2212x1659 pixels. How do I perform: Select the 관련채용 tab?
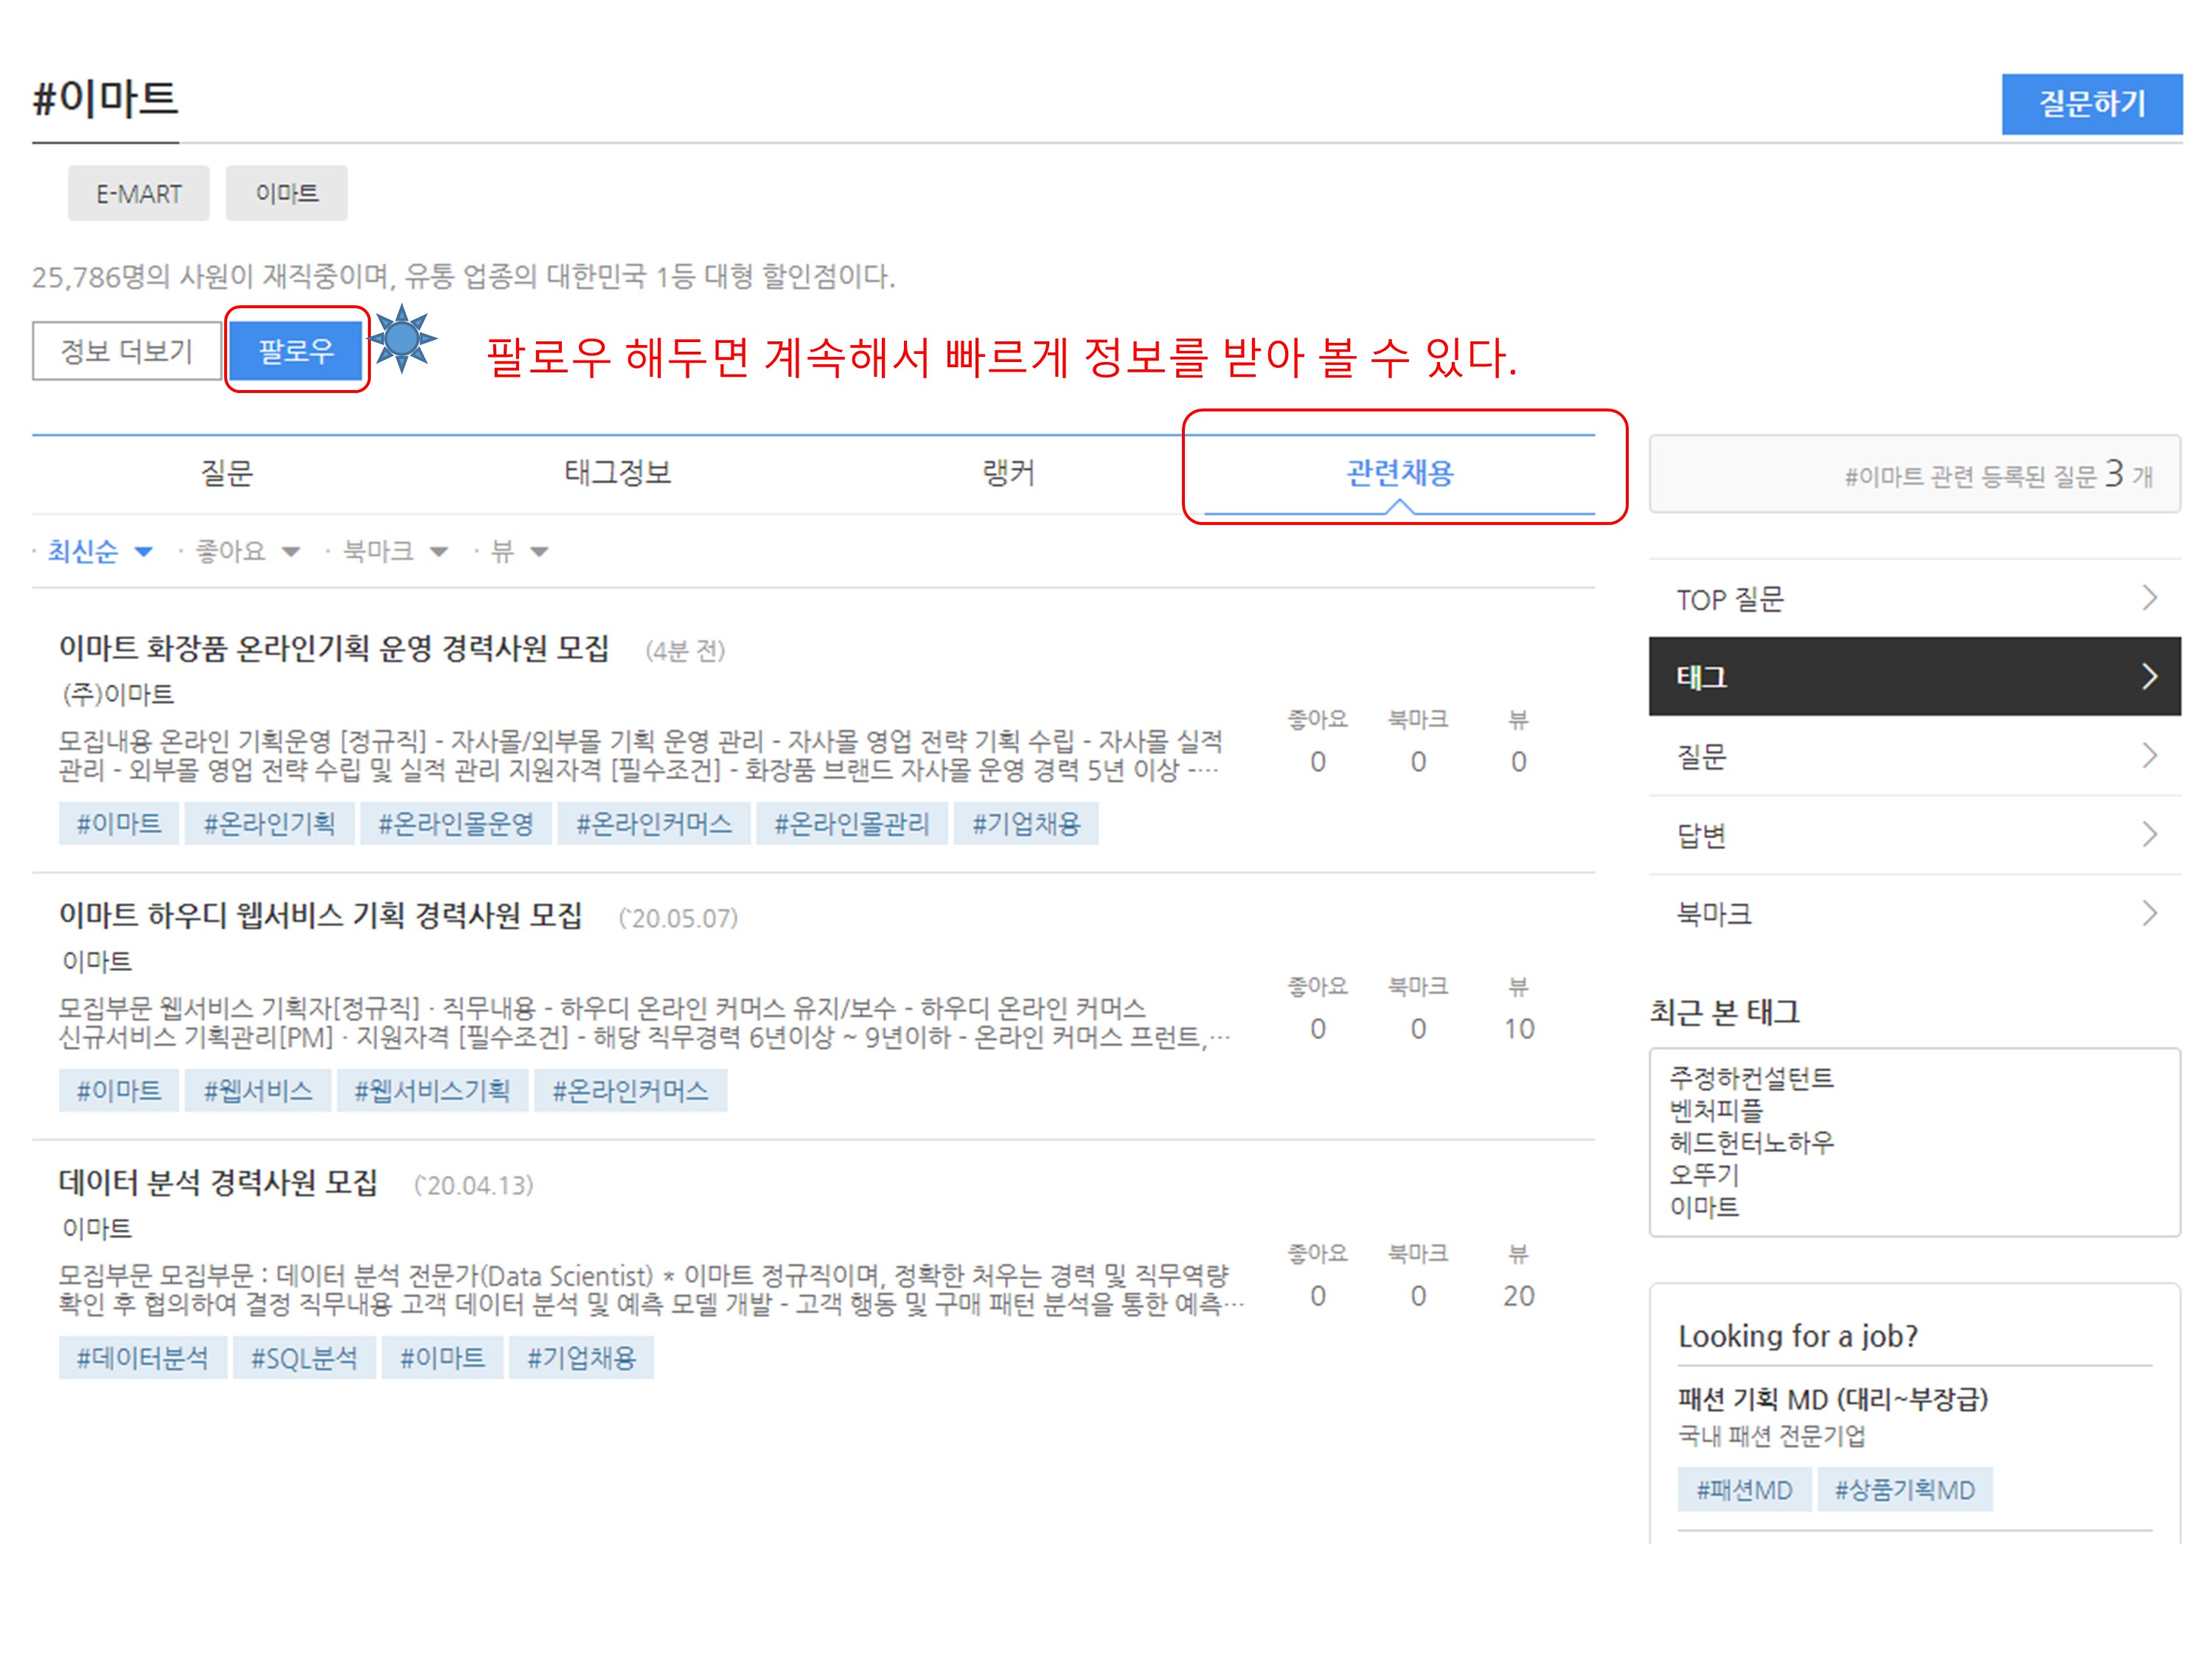point(1399,472)
